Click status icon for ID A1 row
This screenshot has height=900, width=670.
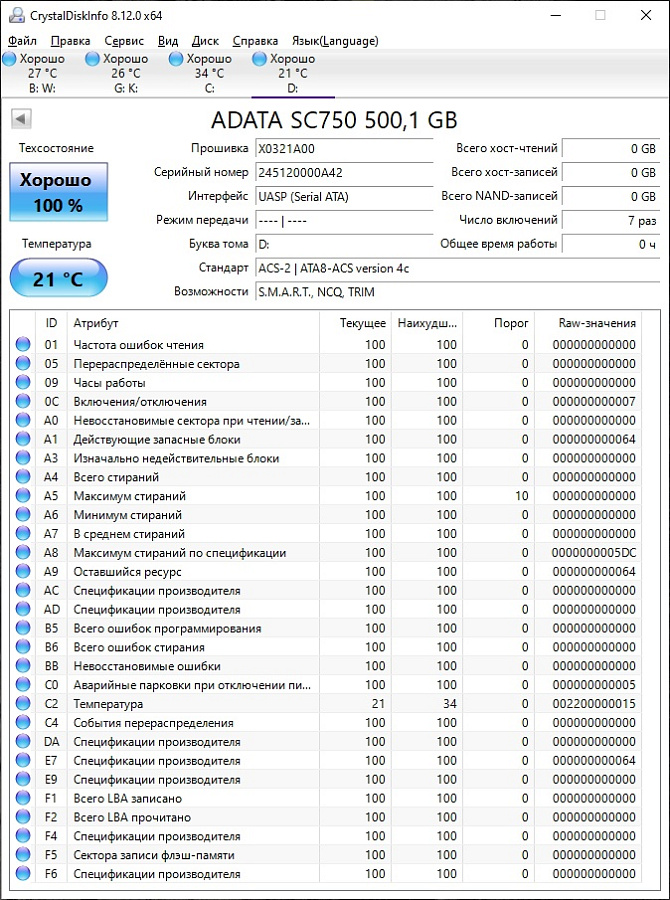pos(23,439)
